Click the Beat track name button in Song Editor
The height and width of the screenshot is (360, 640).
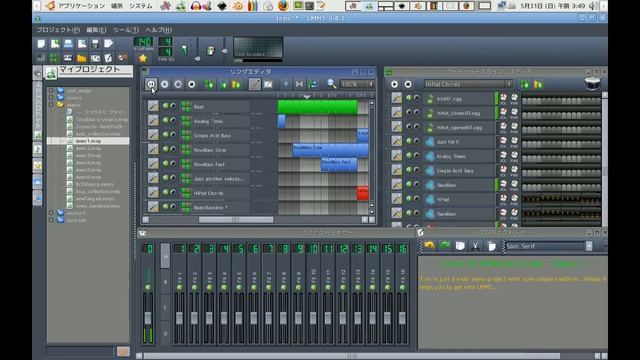216,107
